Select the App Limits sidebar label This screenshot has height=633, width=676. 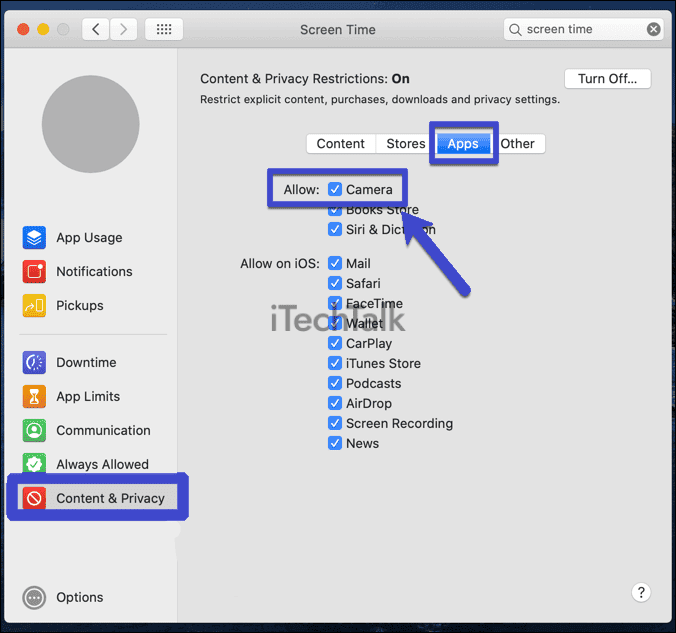(x=88, y=397)
